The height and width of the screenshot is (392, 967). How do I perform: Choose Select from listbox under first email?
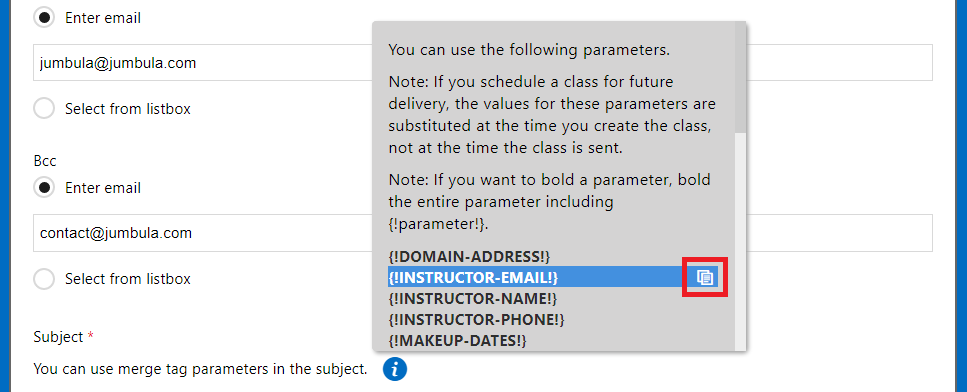click(x=44, y=108)
